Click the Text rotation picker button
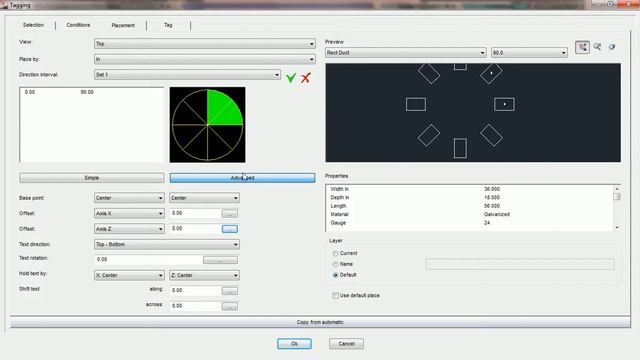 (220, 260)
